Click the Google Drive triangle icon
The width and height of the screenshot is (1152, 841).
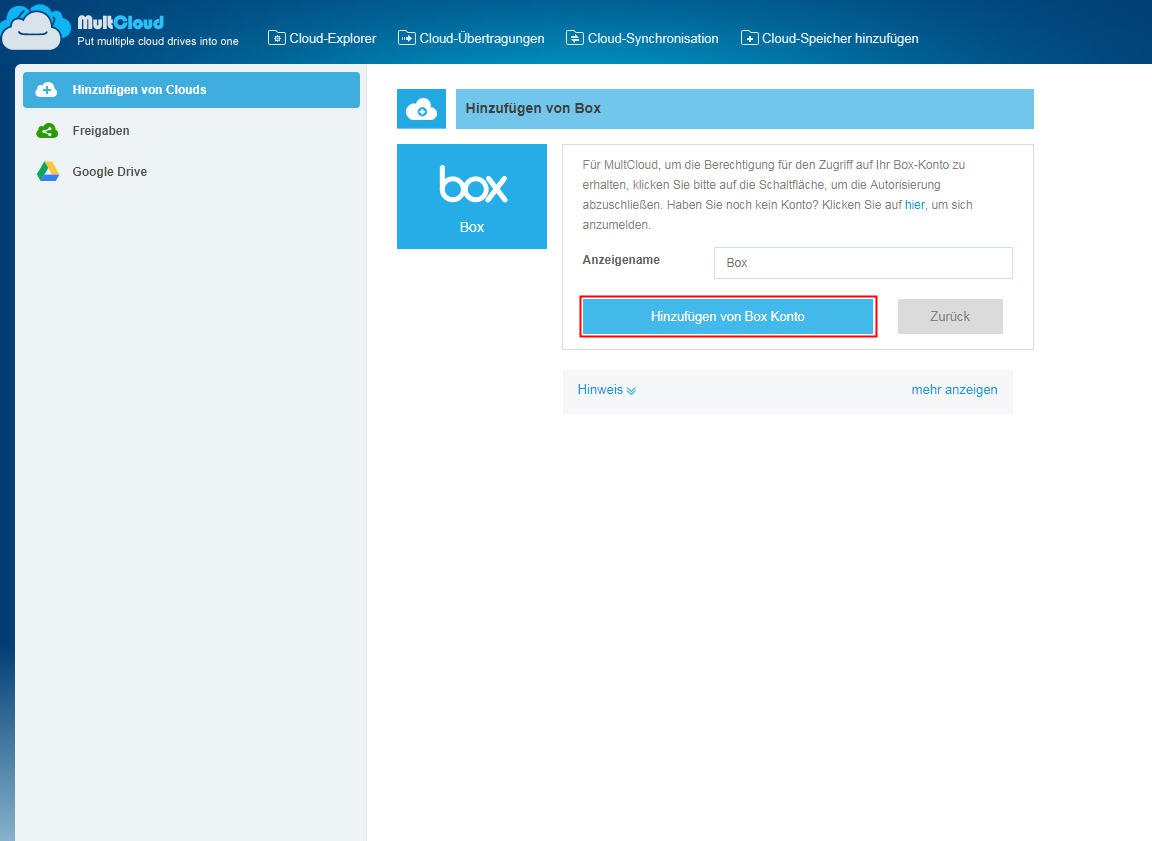(x=48, y=171)
